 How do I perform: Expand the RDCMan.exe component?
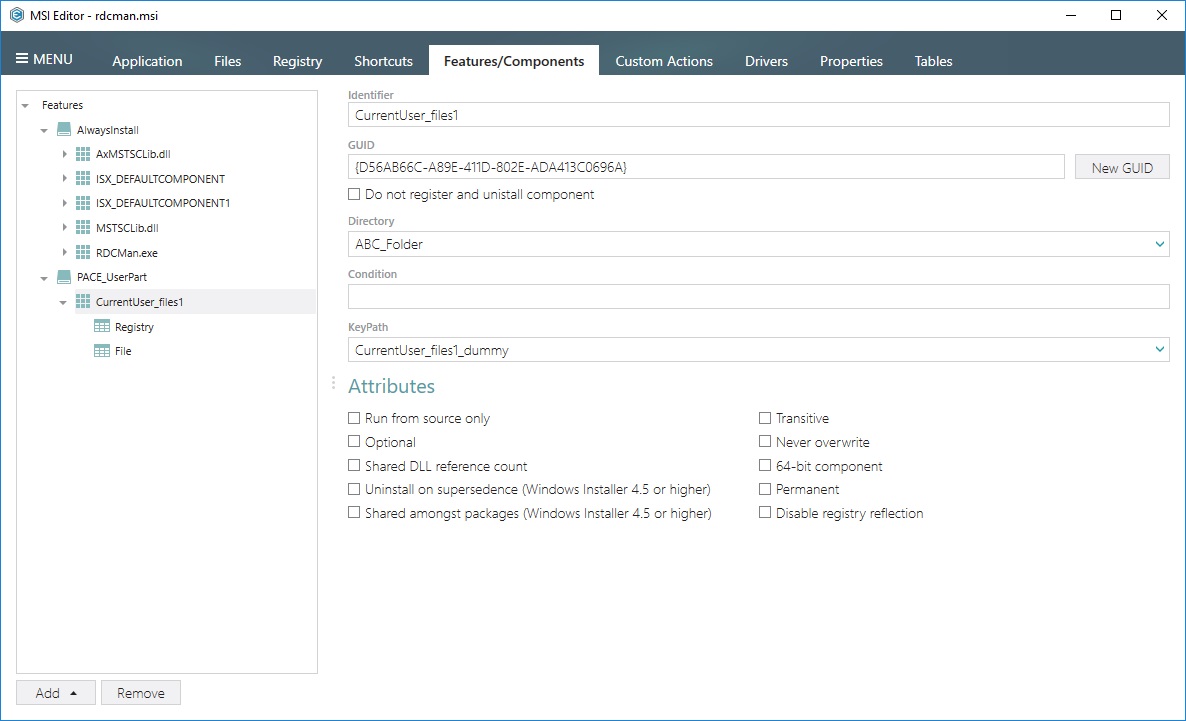[64, 253]
